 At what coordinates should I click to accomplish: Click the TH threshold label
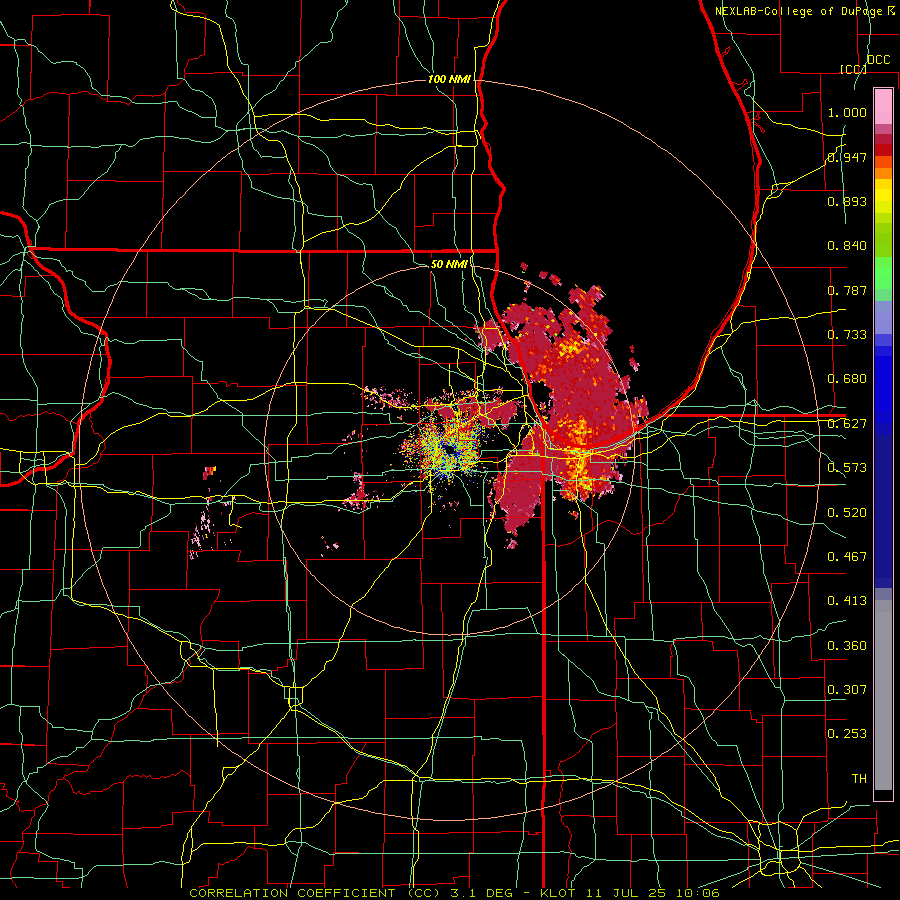point(859,779)
